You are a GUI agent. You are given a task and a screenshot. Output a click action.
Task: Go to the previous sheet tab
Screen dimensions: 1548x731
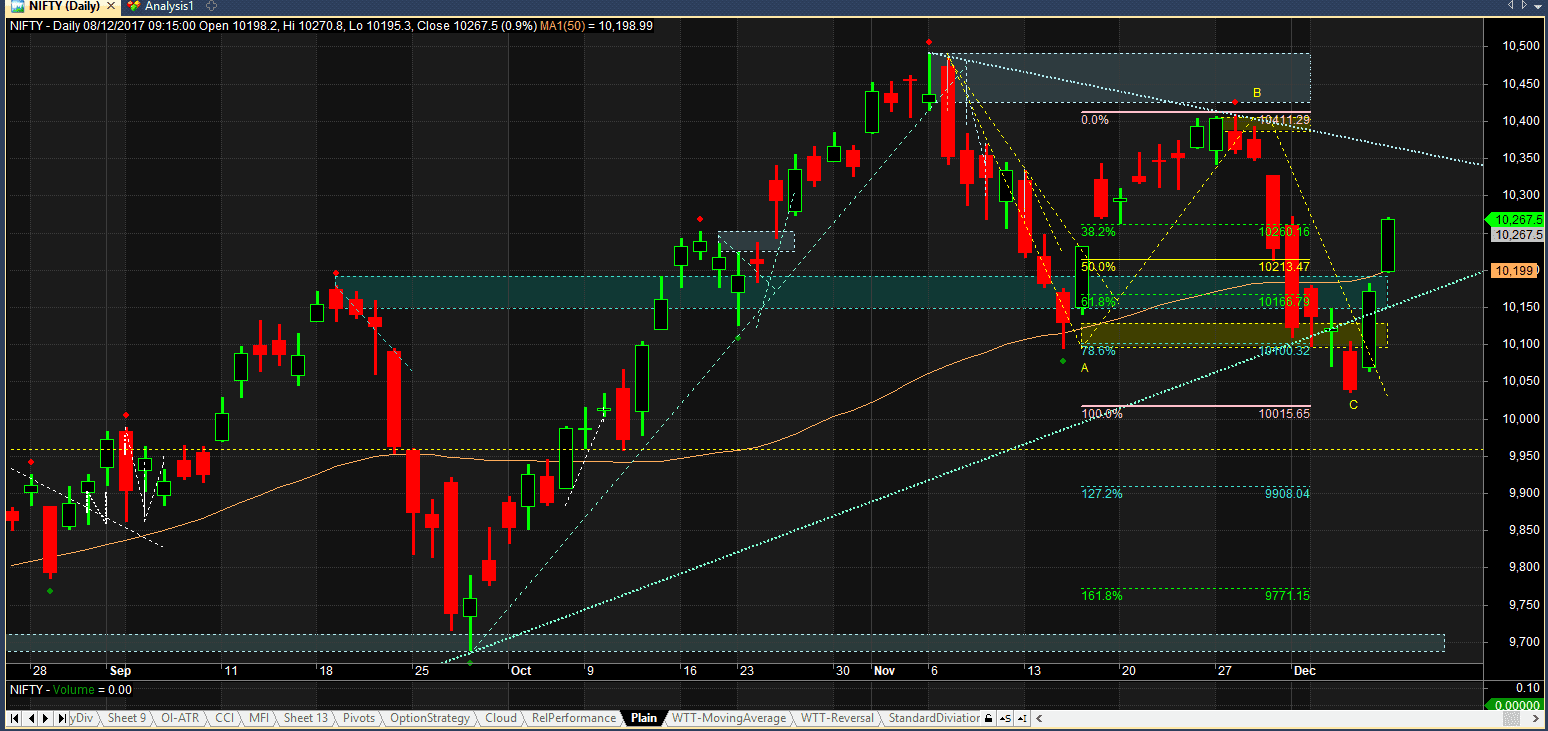31,718
